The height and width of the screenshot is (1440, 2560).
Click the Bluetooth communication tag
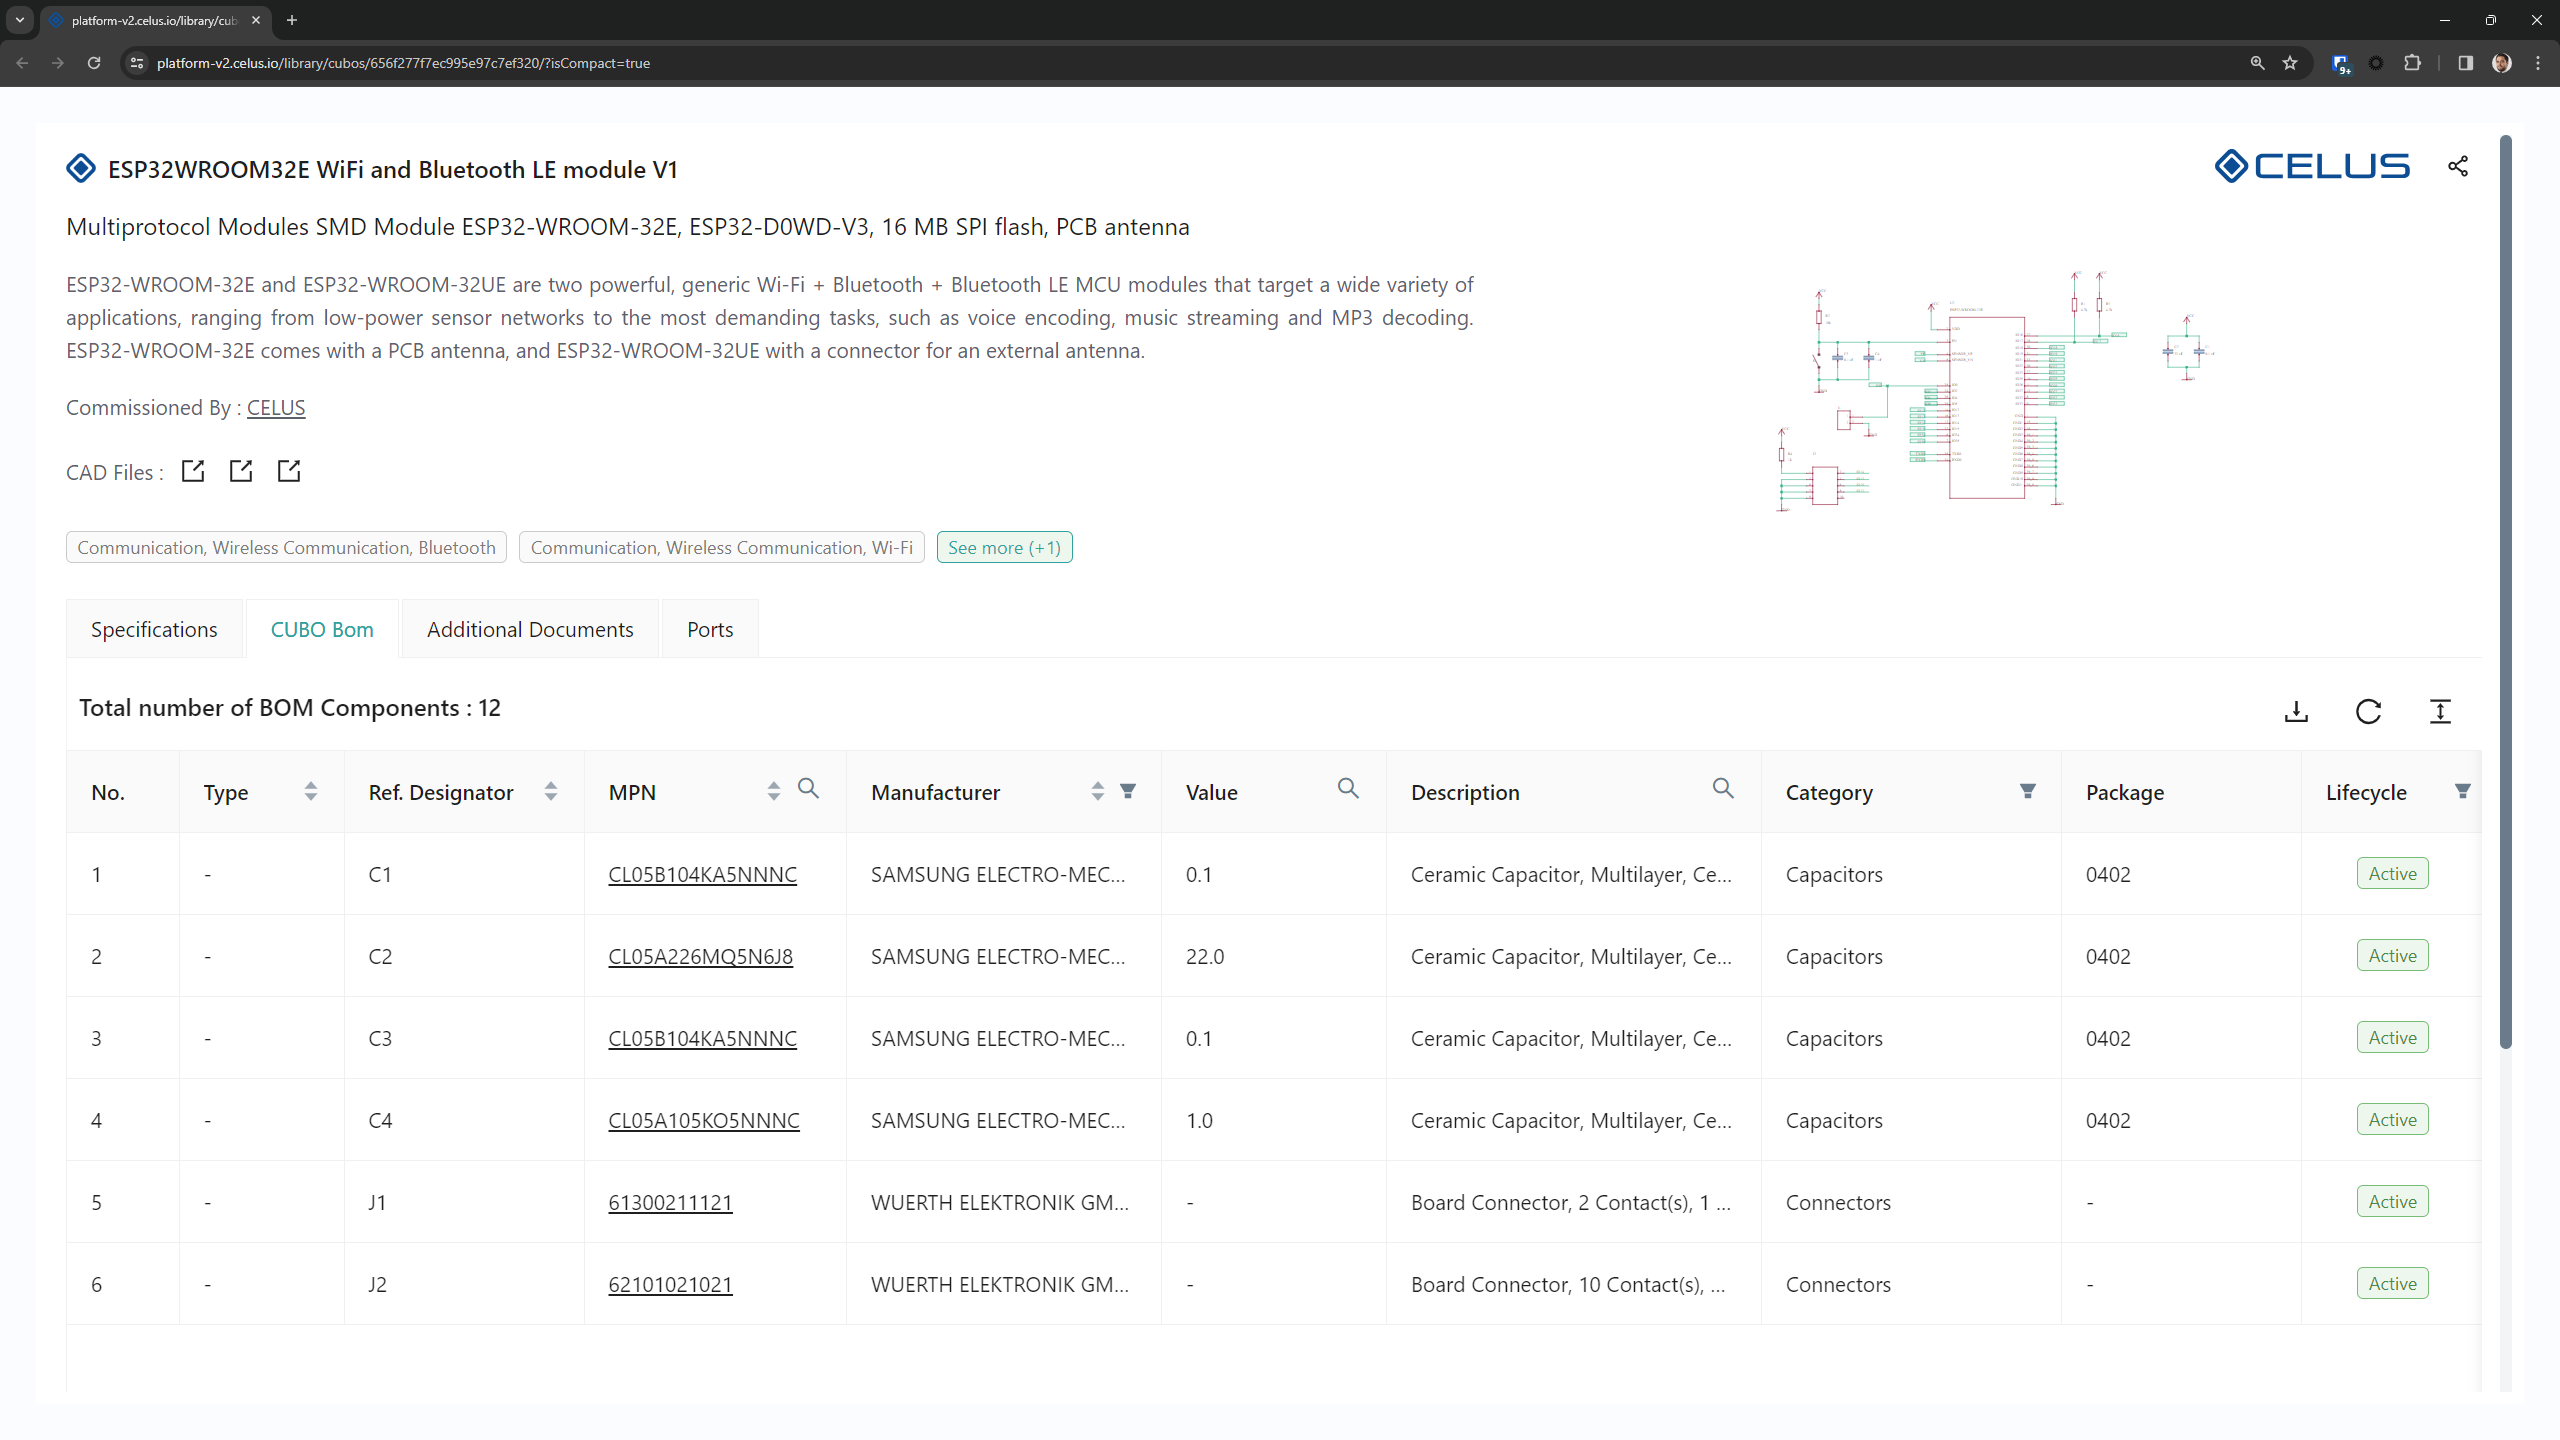click(x=286, y=547)
